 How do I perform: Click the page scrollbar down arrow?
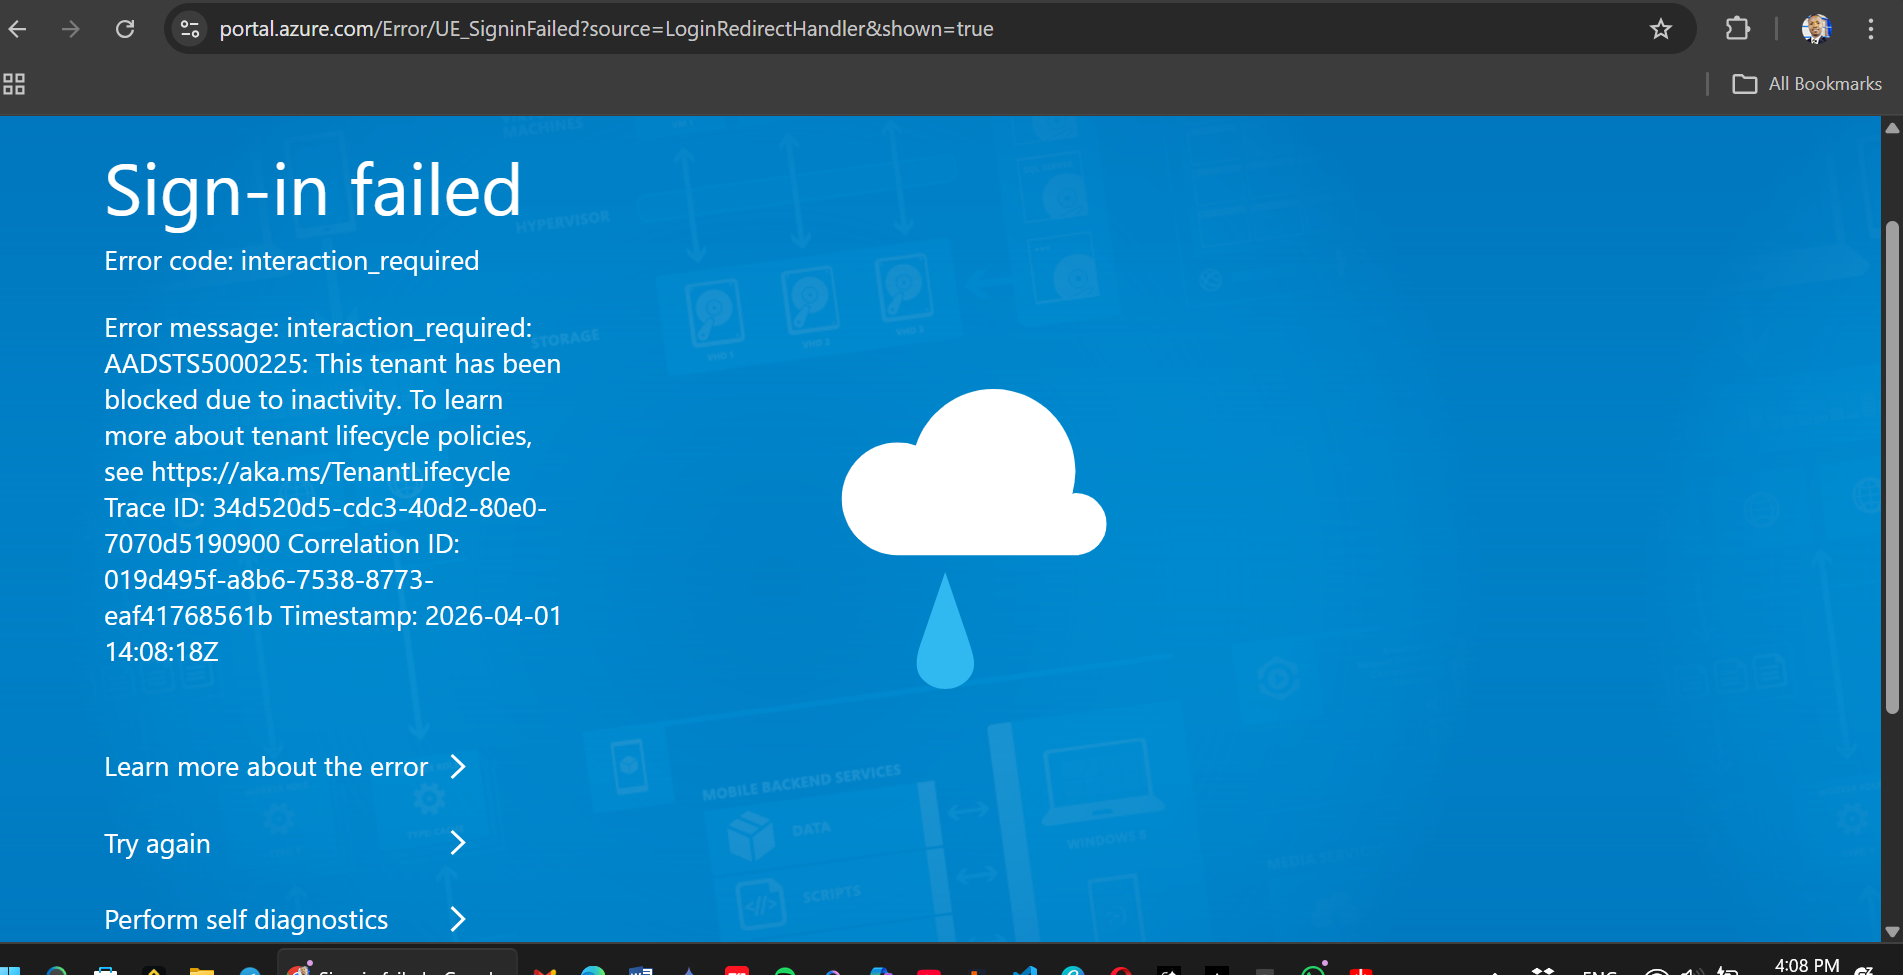[x=1892, y=931]
